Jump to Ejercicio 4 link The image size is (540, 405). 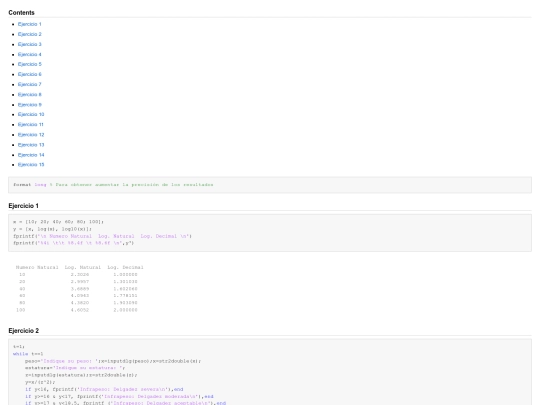(30, 54)
